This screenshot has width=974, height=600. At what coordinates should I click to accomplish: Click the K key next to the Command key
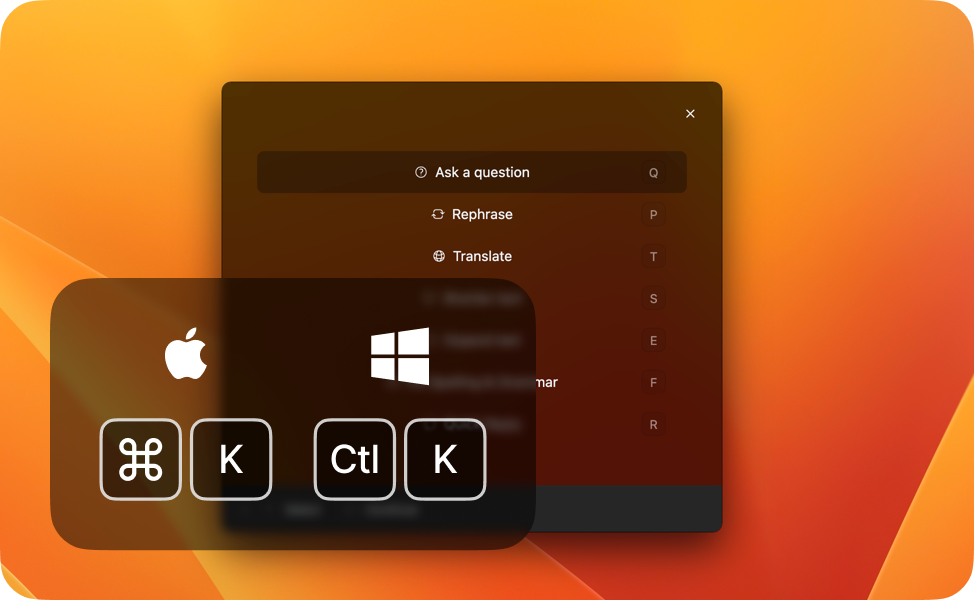coord(231,460)
